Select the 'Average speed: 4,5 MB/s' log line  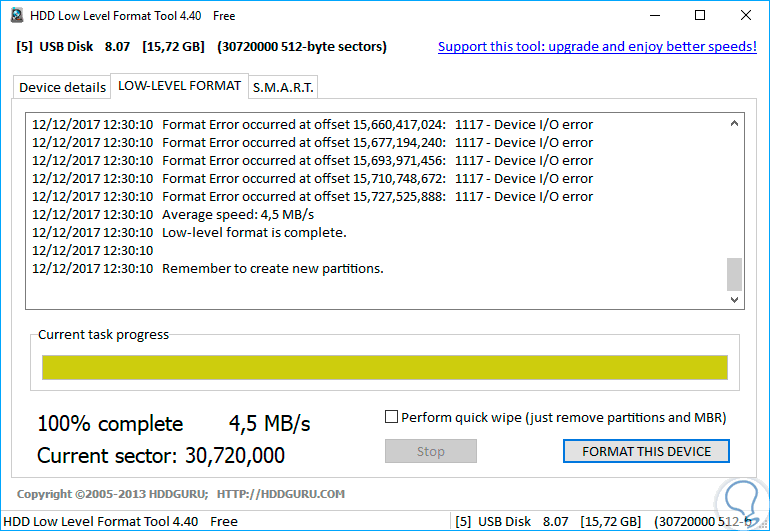pyautogui.click(x=238, y=215)
